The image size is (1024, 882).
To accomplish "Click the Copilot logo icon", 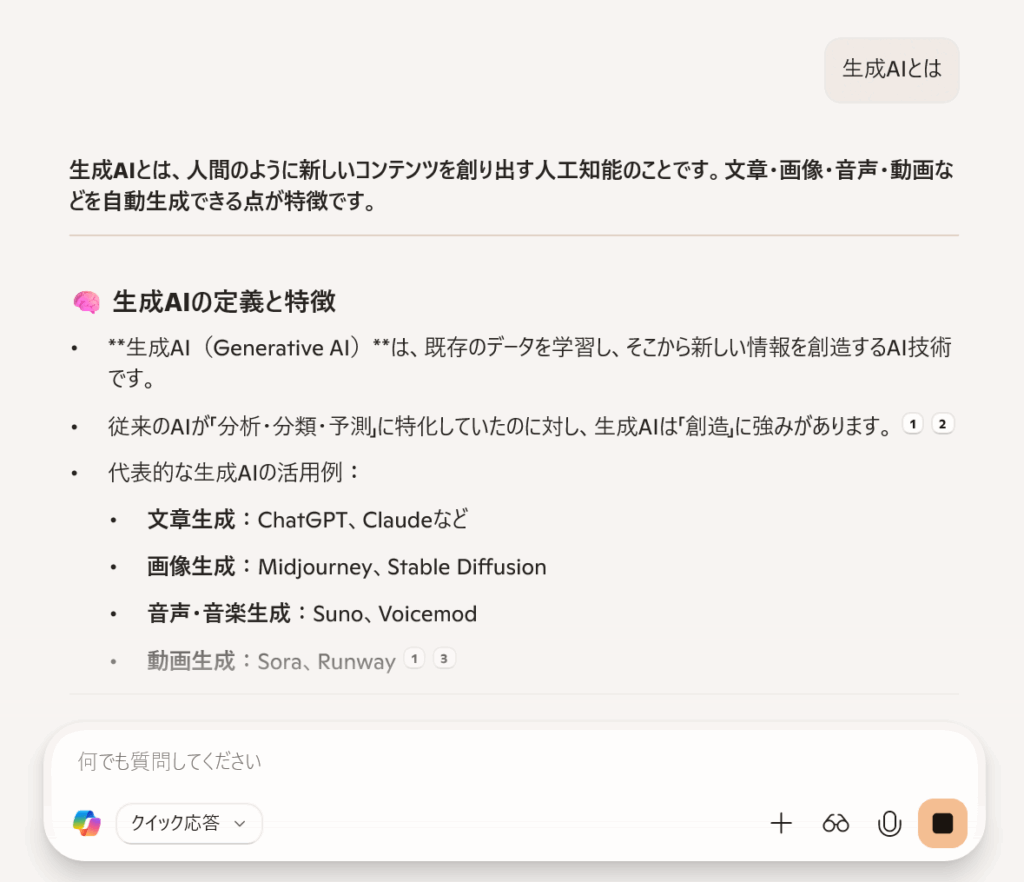I will (87, 823).
